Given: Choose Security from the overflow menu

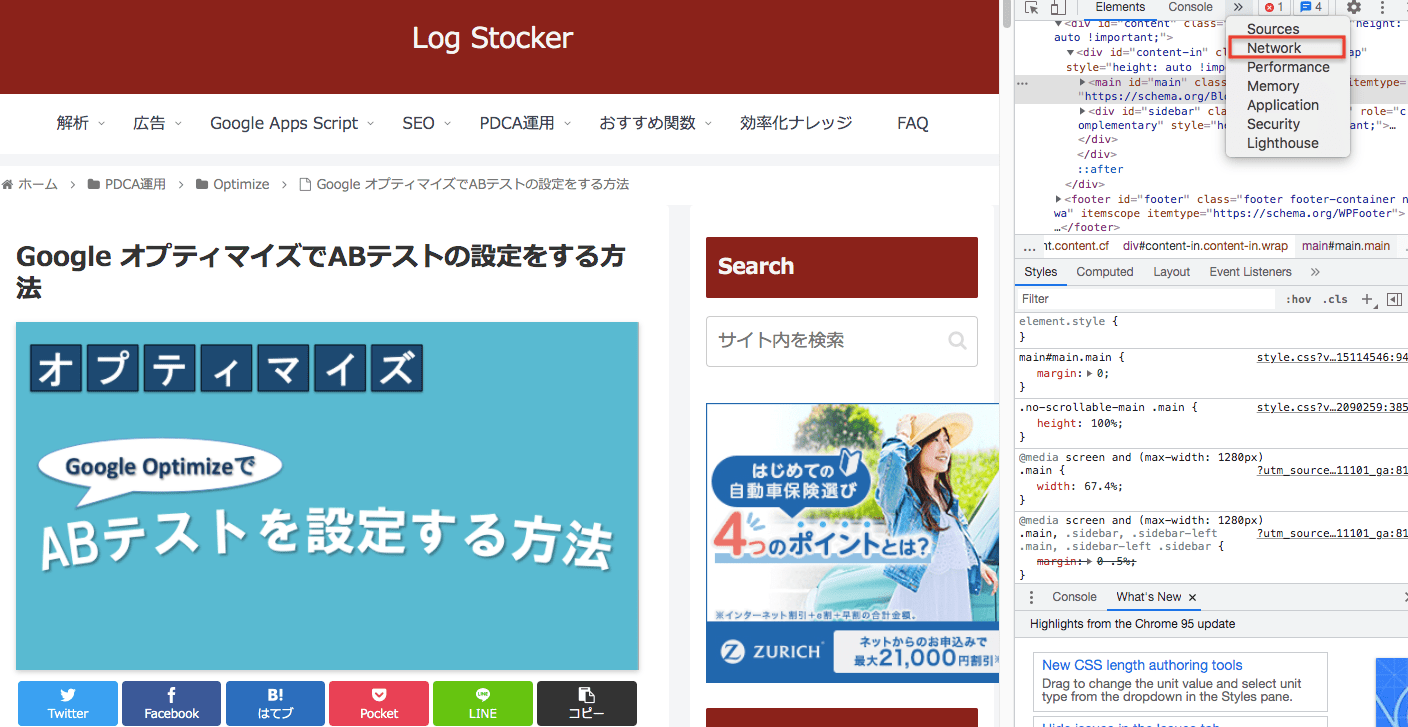Looking at the screenshot, I should pos(1273,124).
